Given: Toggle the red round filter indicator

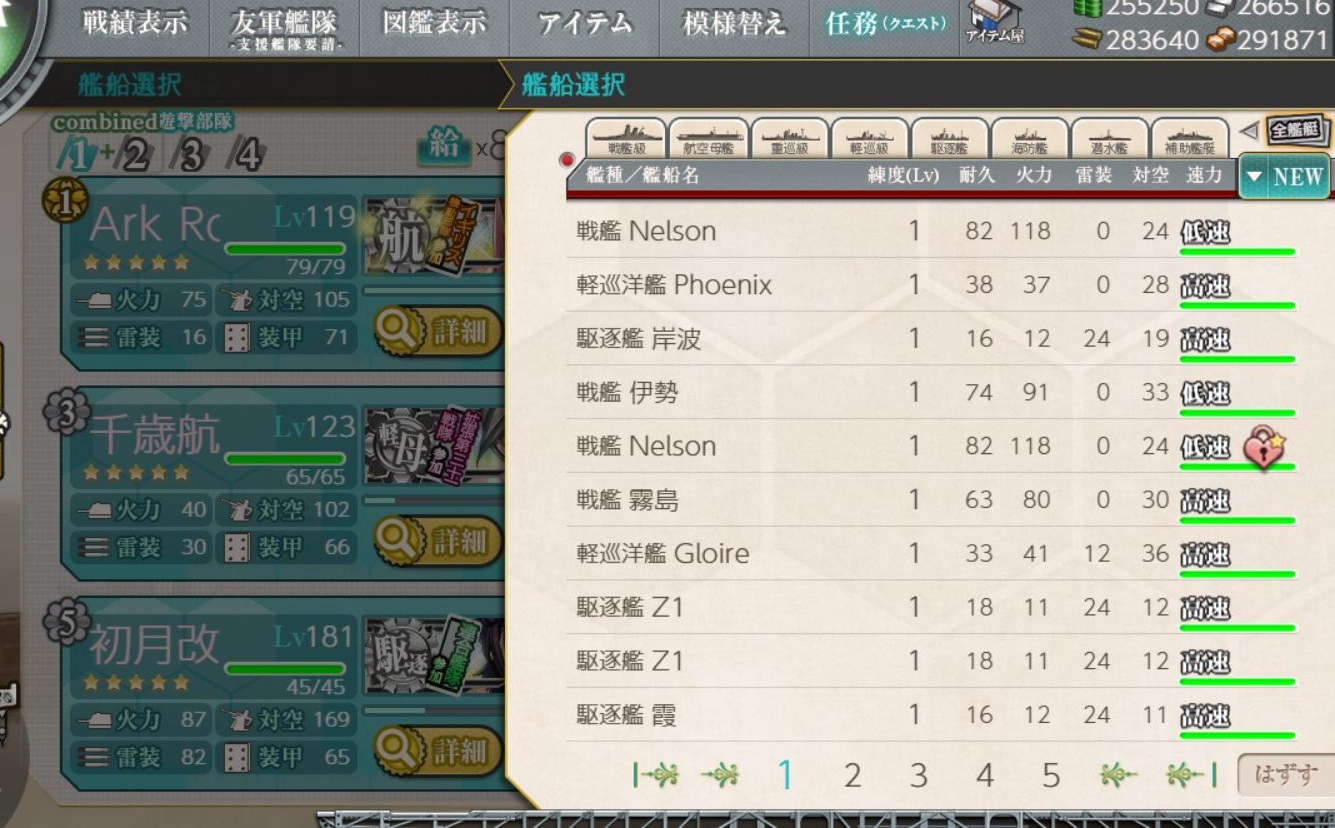Looking at the screenshot, I should [567, 160].
